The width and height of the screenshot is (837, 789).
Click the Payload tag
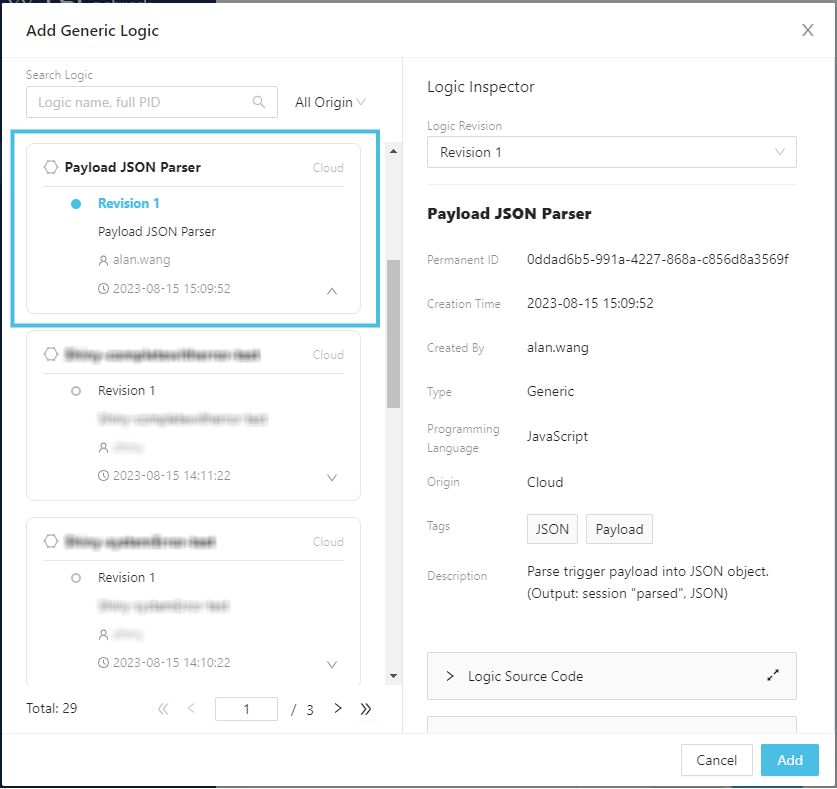point(619,529)
